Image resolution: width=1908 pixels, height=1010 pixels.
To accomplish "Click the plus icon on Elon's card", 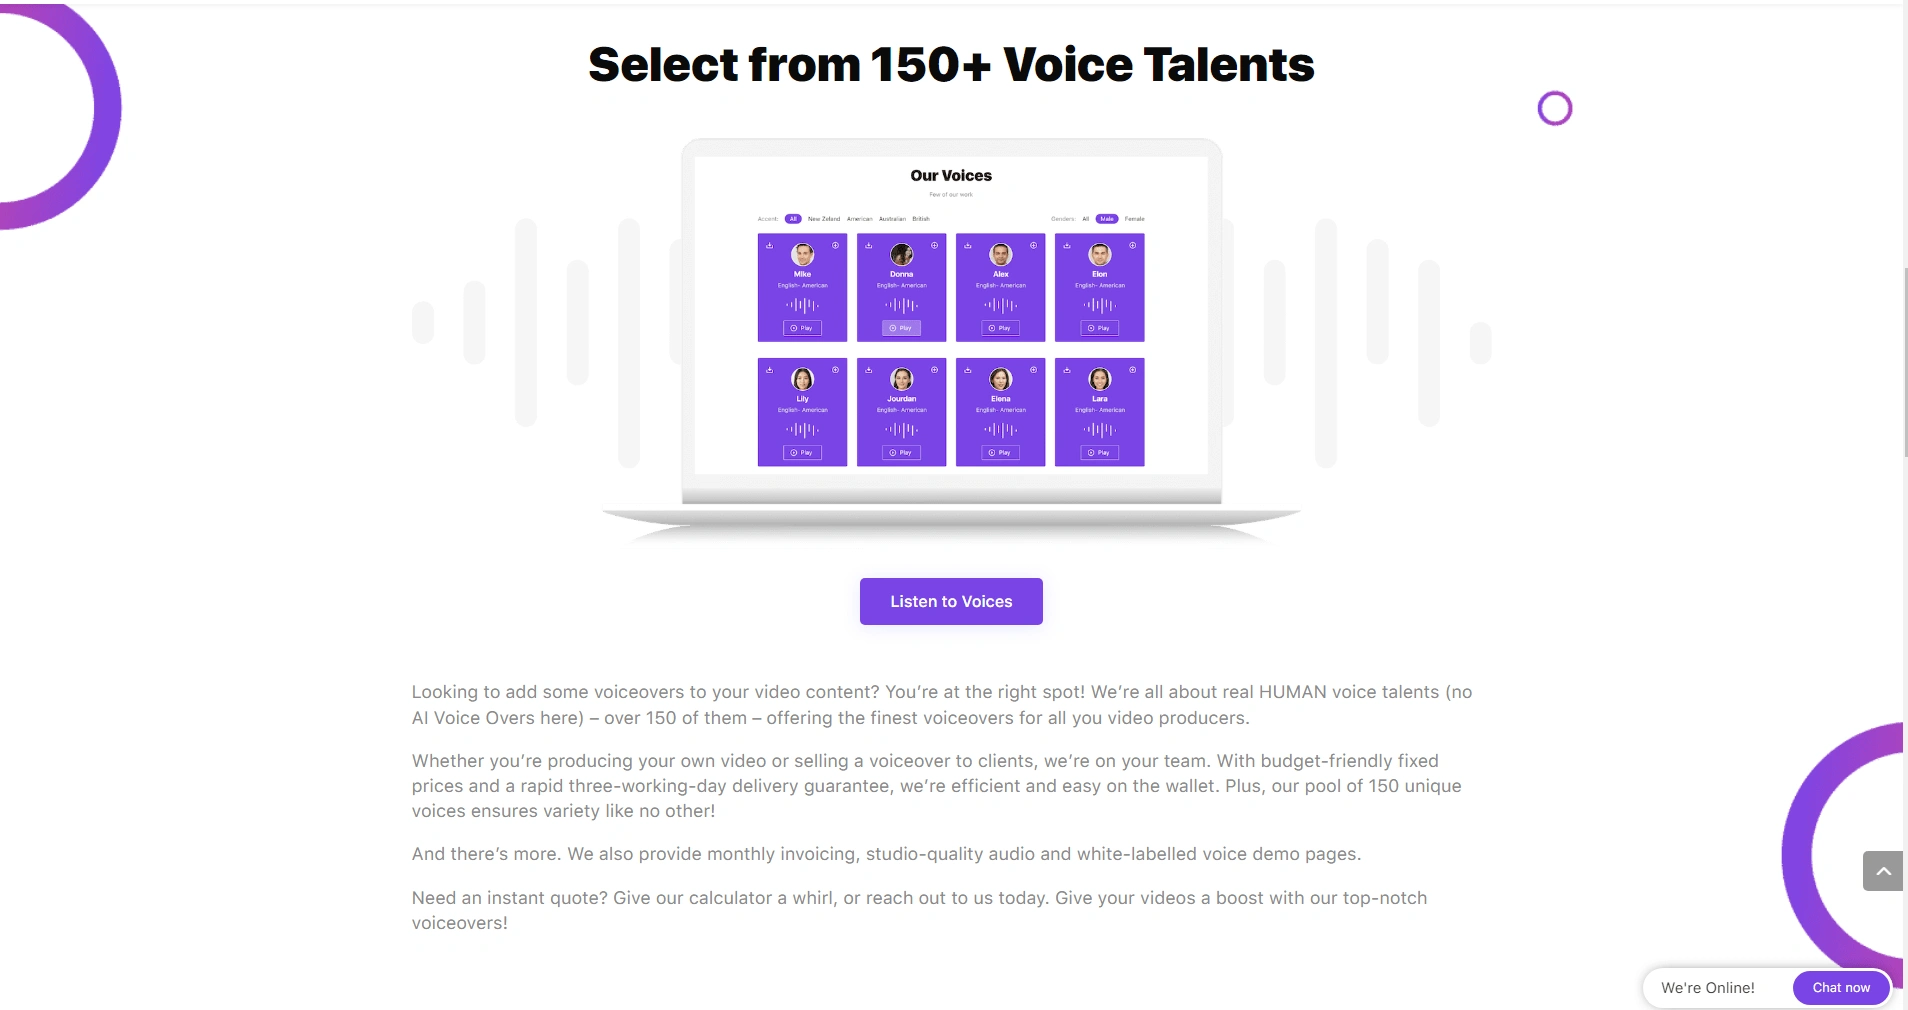I will (1133, 246).
